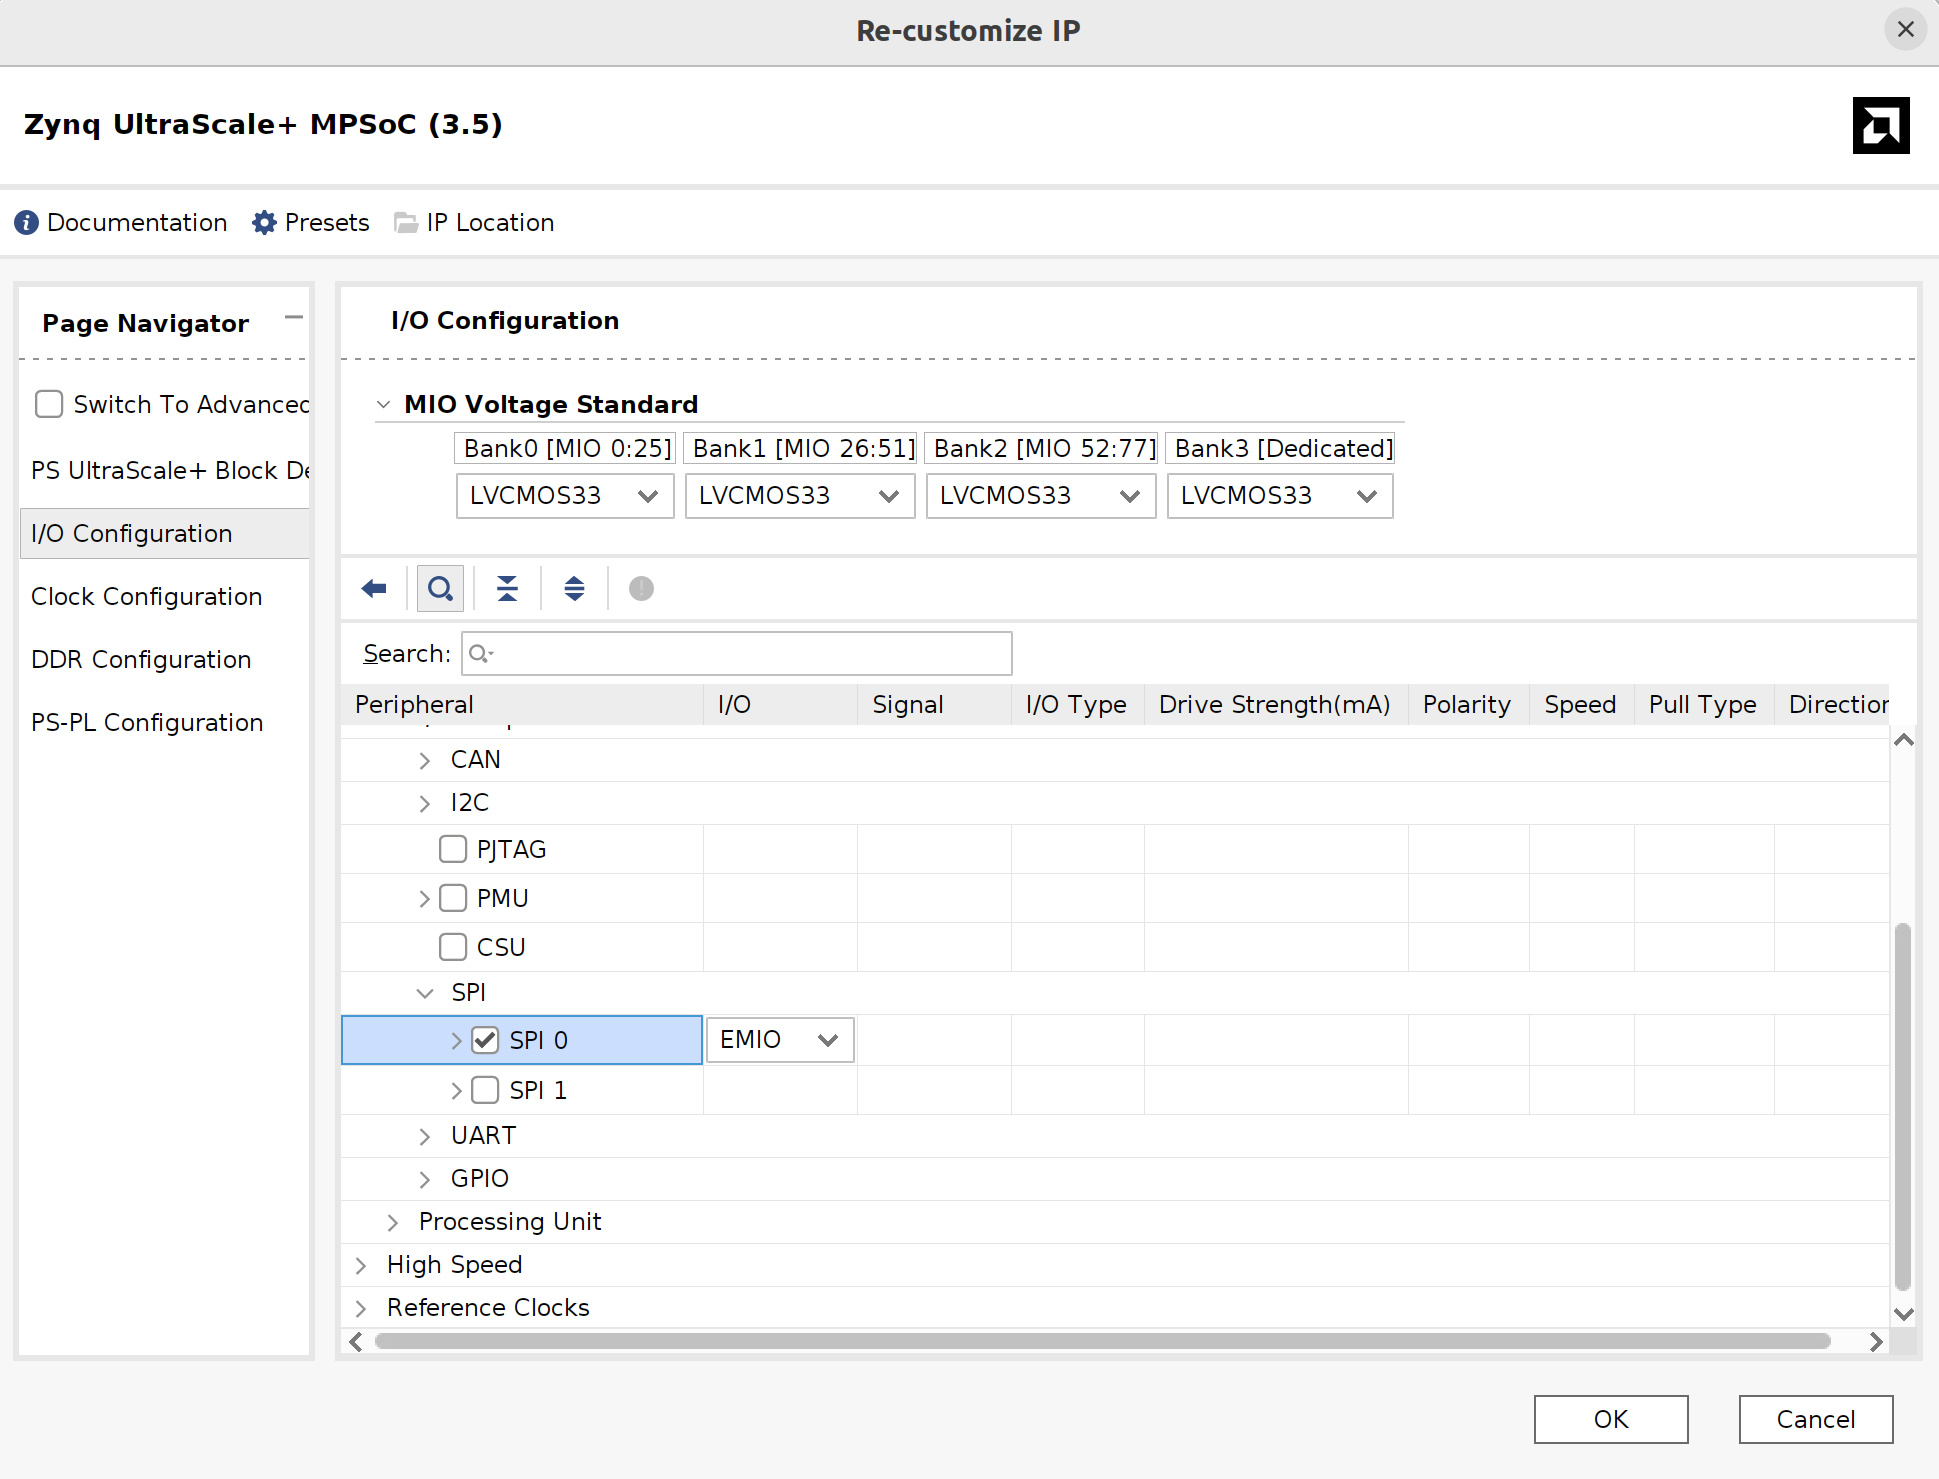
Task: Click the I/O column header
Action: pyautogui.click(x=780, y=704)
